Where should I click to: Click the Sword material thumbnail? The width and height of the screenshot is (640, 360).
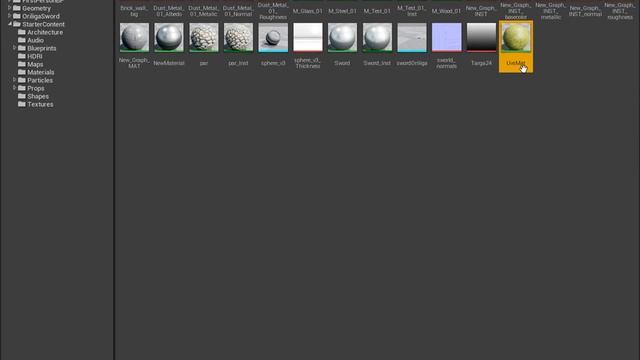coord(342,38)
